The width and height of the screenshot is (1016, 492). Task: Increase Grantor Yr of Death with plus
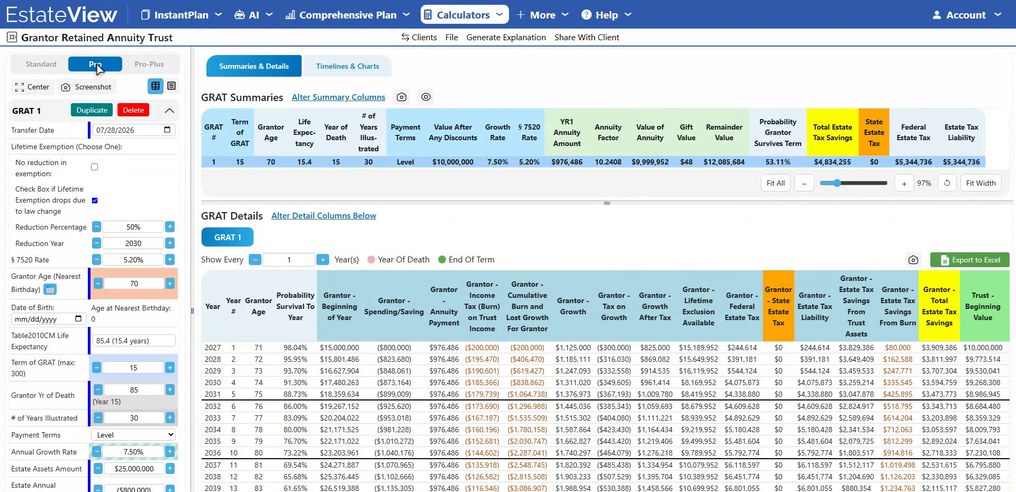[x=170, y=390]
